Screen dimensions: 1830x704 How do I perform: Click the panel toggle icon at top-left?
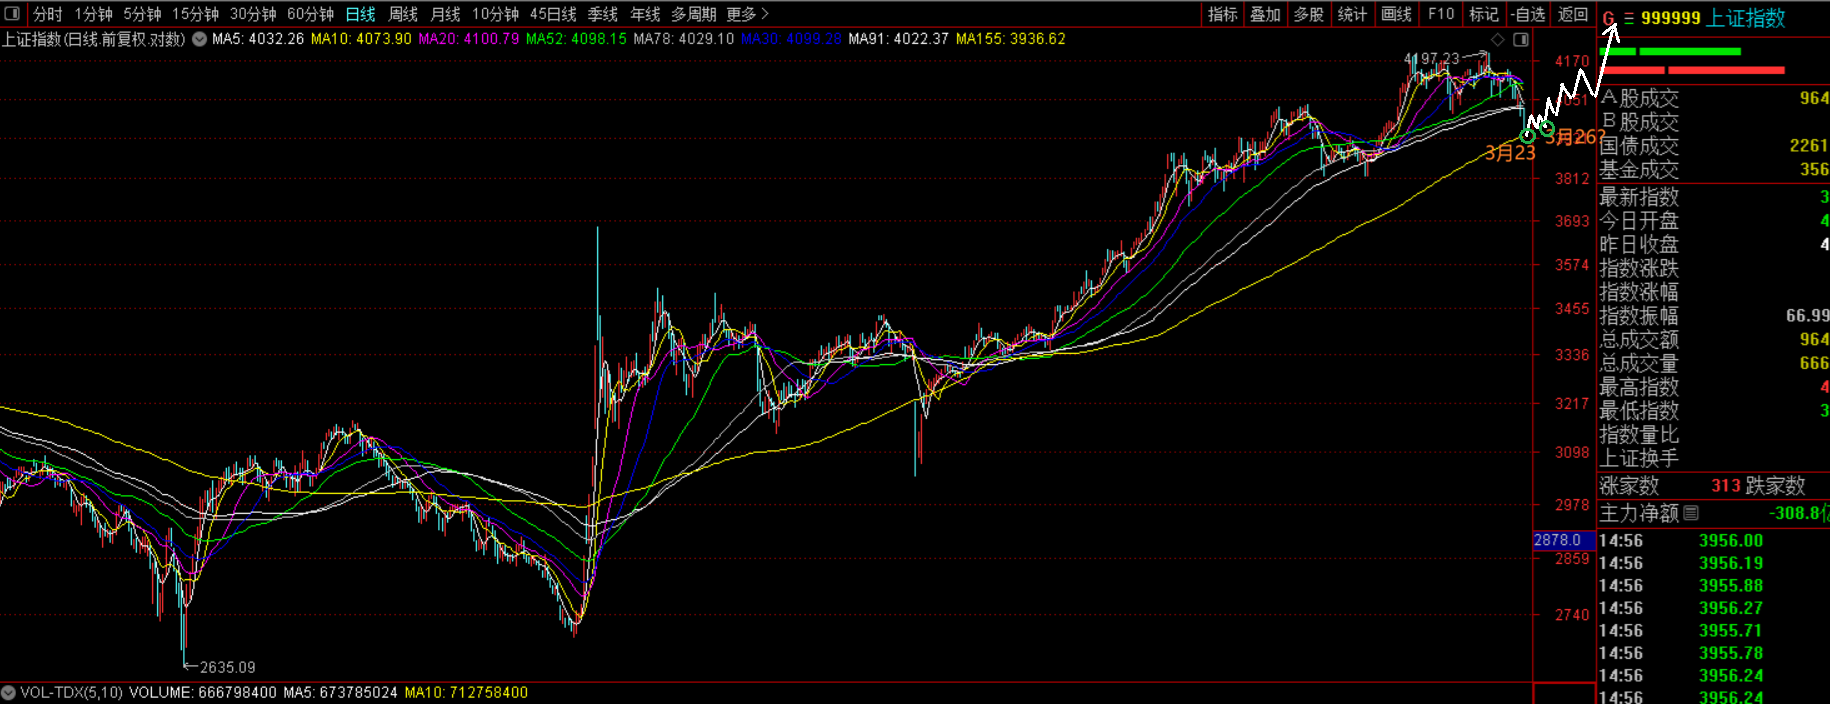(x=12, y=14)
